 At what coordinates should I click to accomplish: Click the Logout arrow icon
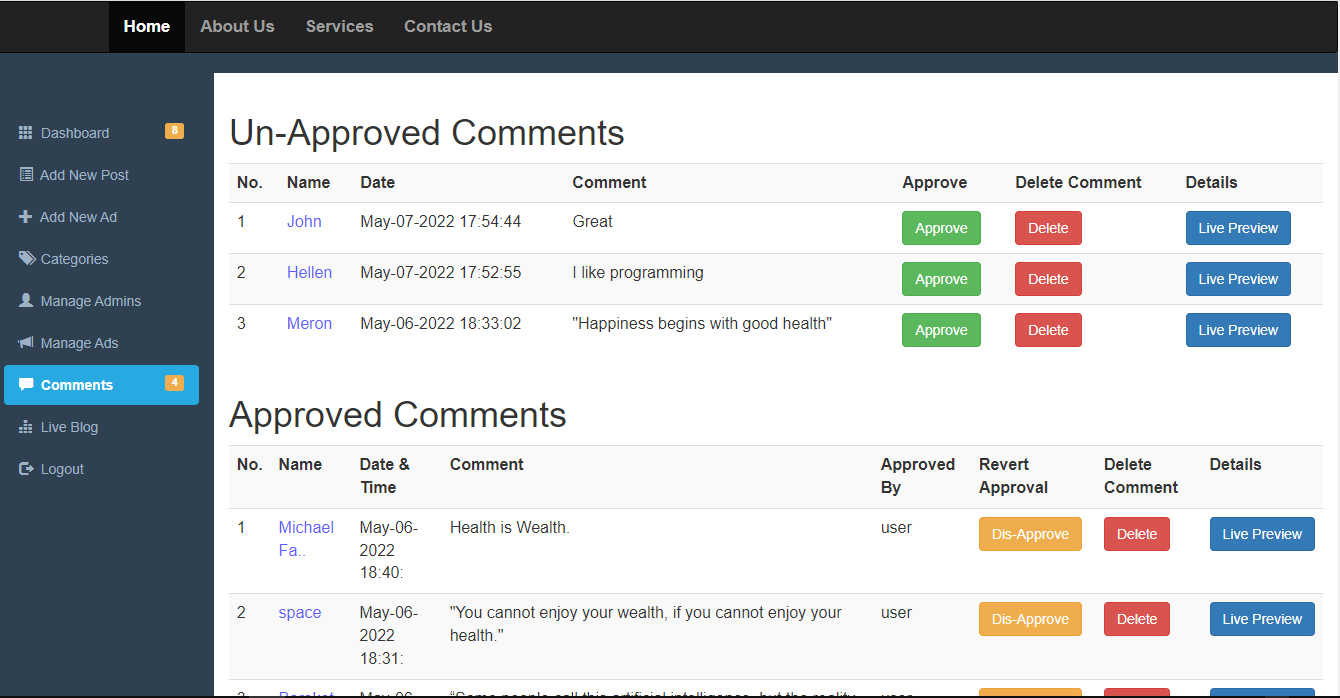[x=26, y=469]
